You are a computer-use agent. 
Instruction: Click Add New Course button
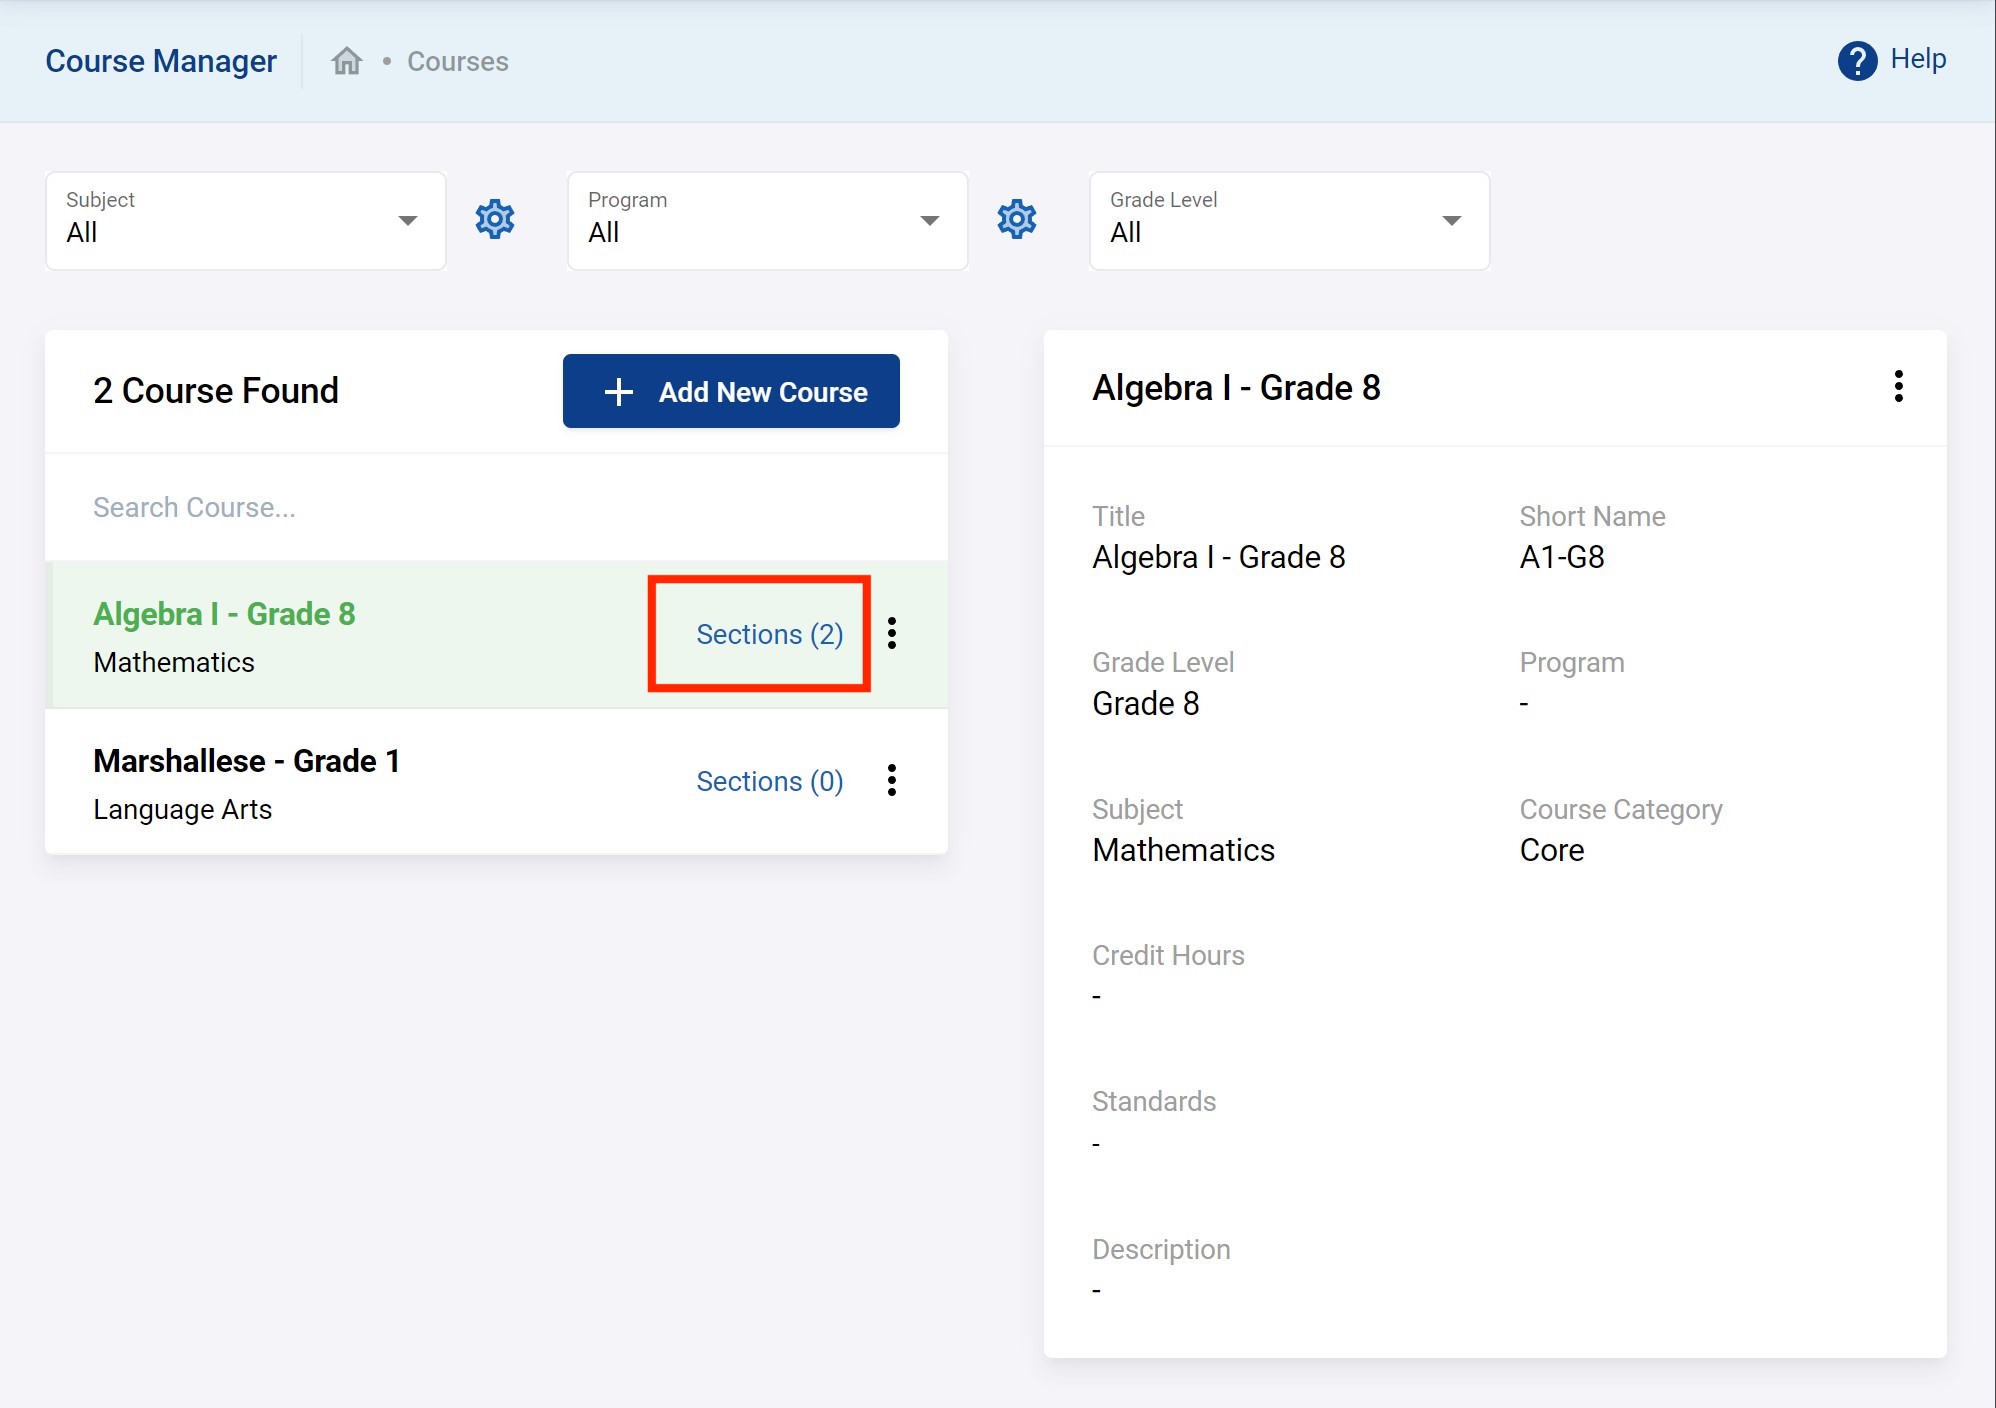[731, 391]
